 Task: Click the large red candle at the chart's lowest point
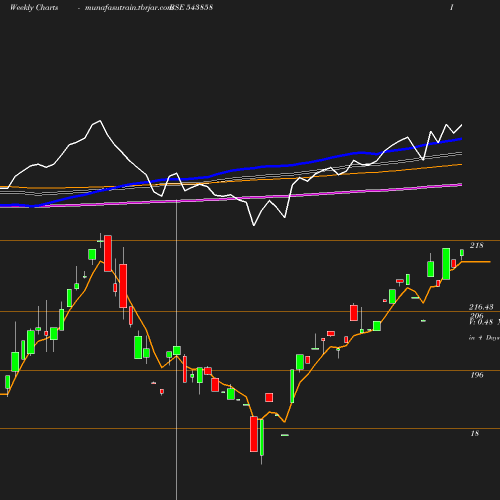[x=254, y=434]
